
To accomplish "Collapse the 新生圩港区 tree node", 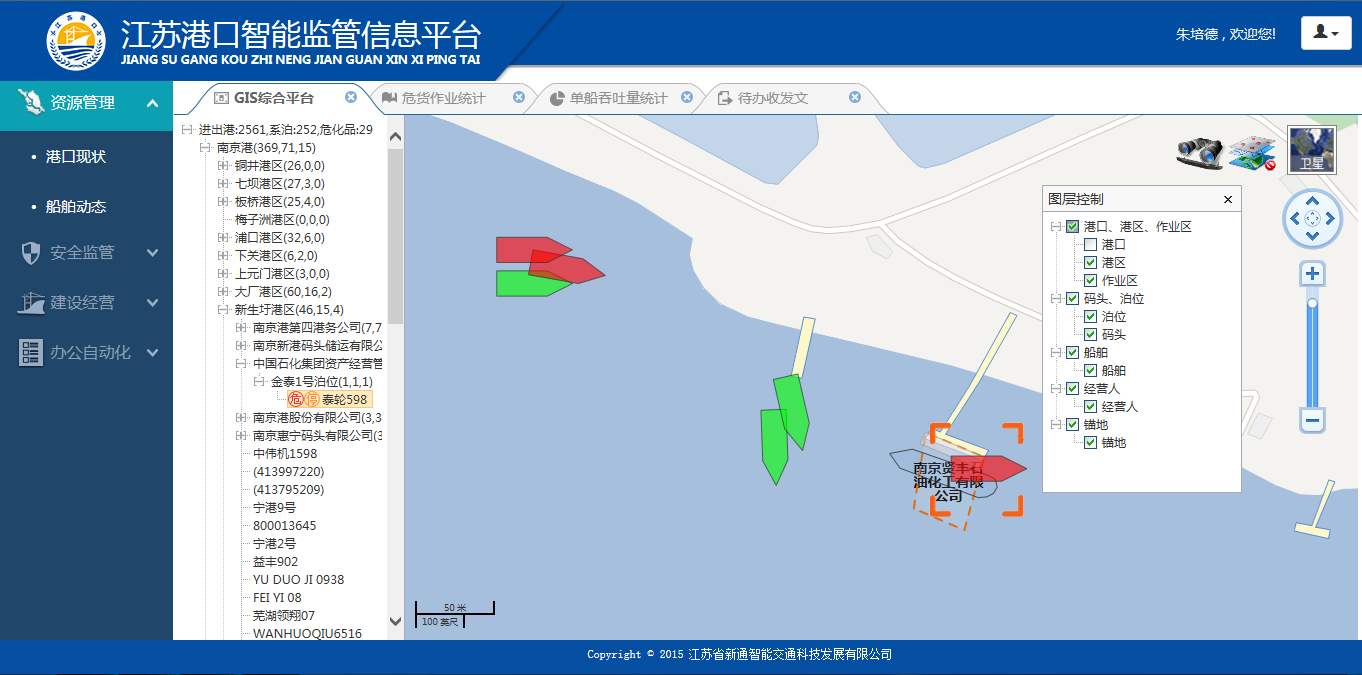I will 223,310.
